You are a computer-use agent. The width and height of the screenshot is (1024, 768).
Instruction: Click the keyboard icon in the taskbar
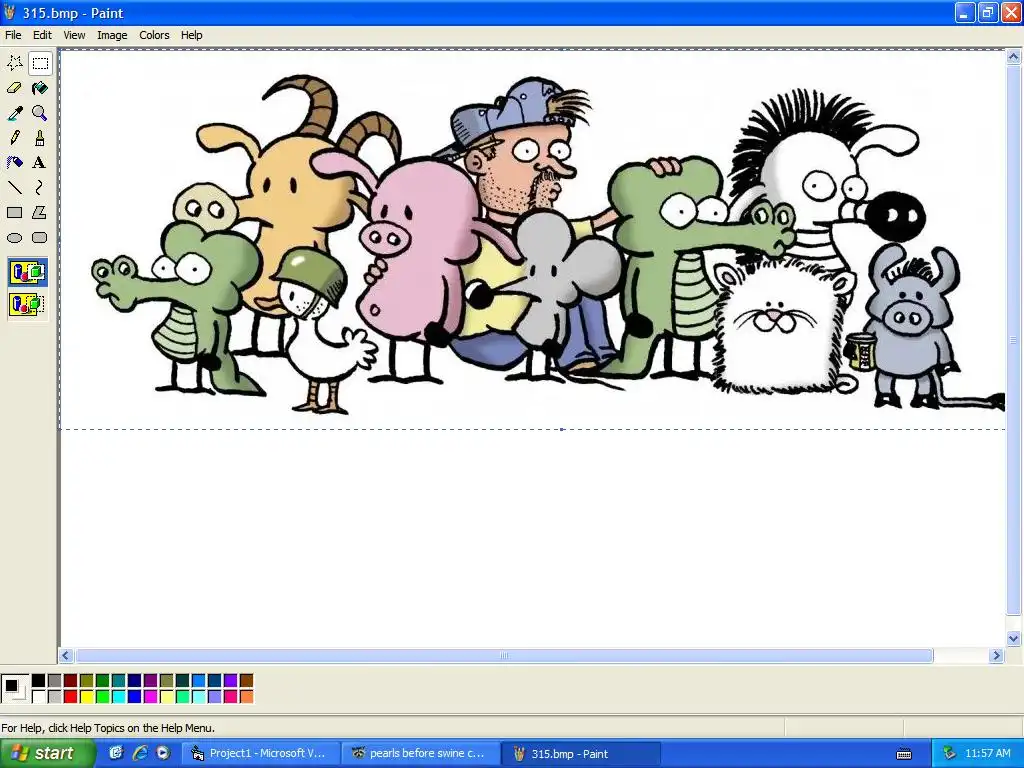pyautogui.click(x=904, y=754)
